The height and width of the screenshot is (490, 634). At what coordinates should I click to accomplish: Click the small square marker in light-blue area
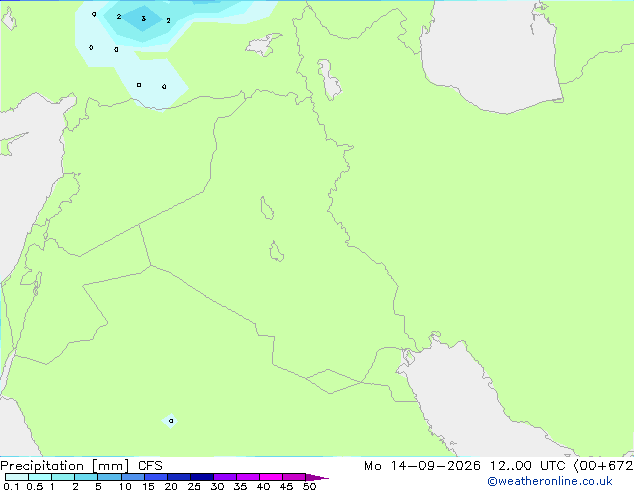tap(139, 85)
